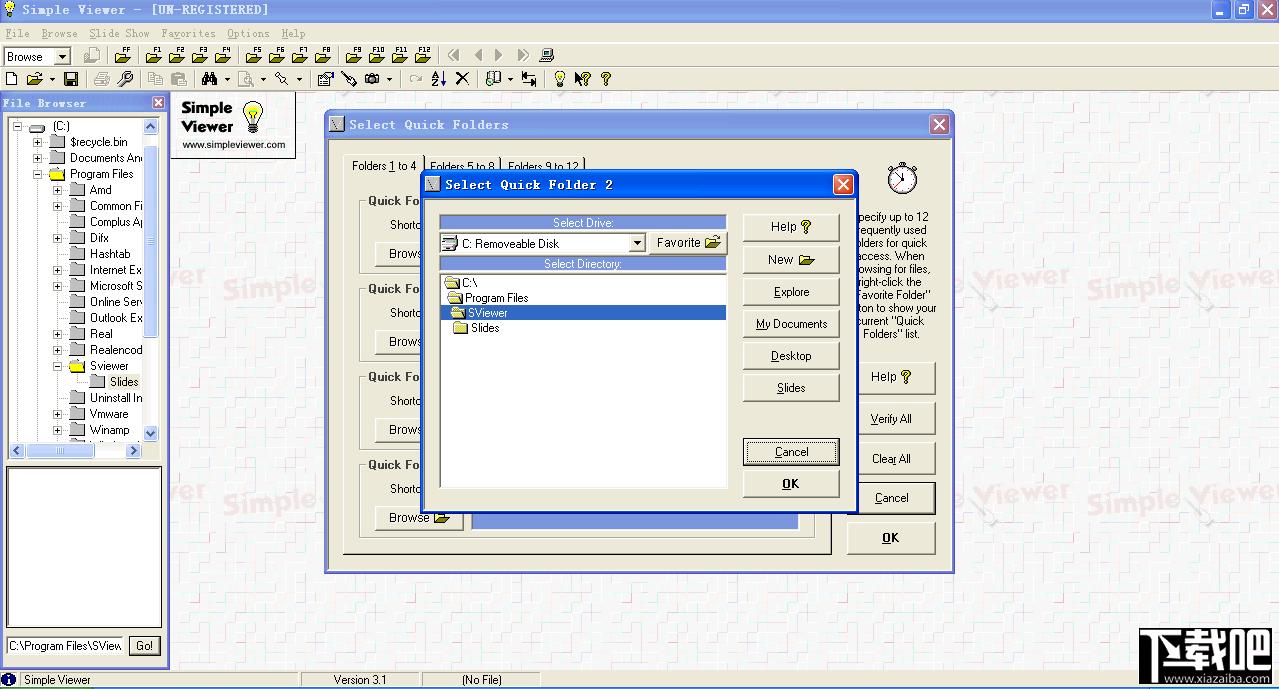Expand the $recycle.bin tree node
This screenshot has width=1279, height=689.
37,142
